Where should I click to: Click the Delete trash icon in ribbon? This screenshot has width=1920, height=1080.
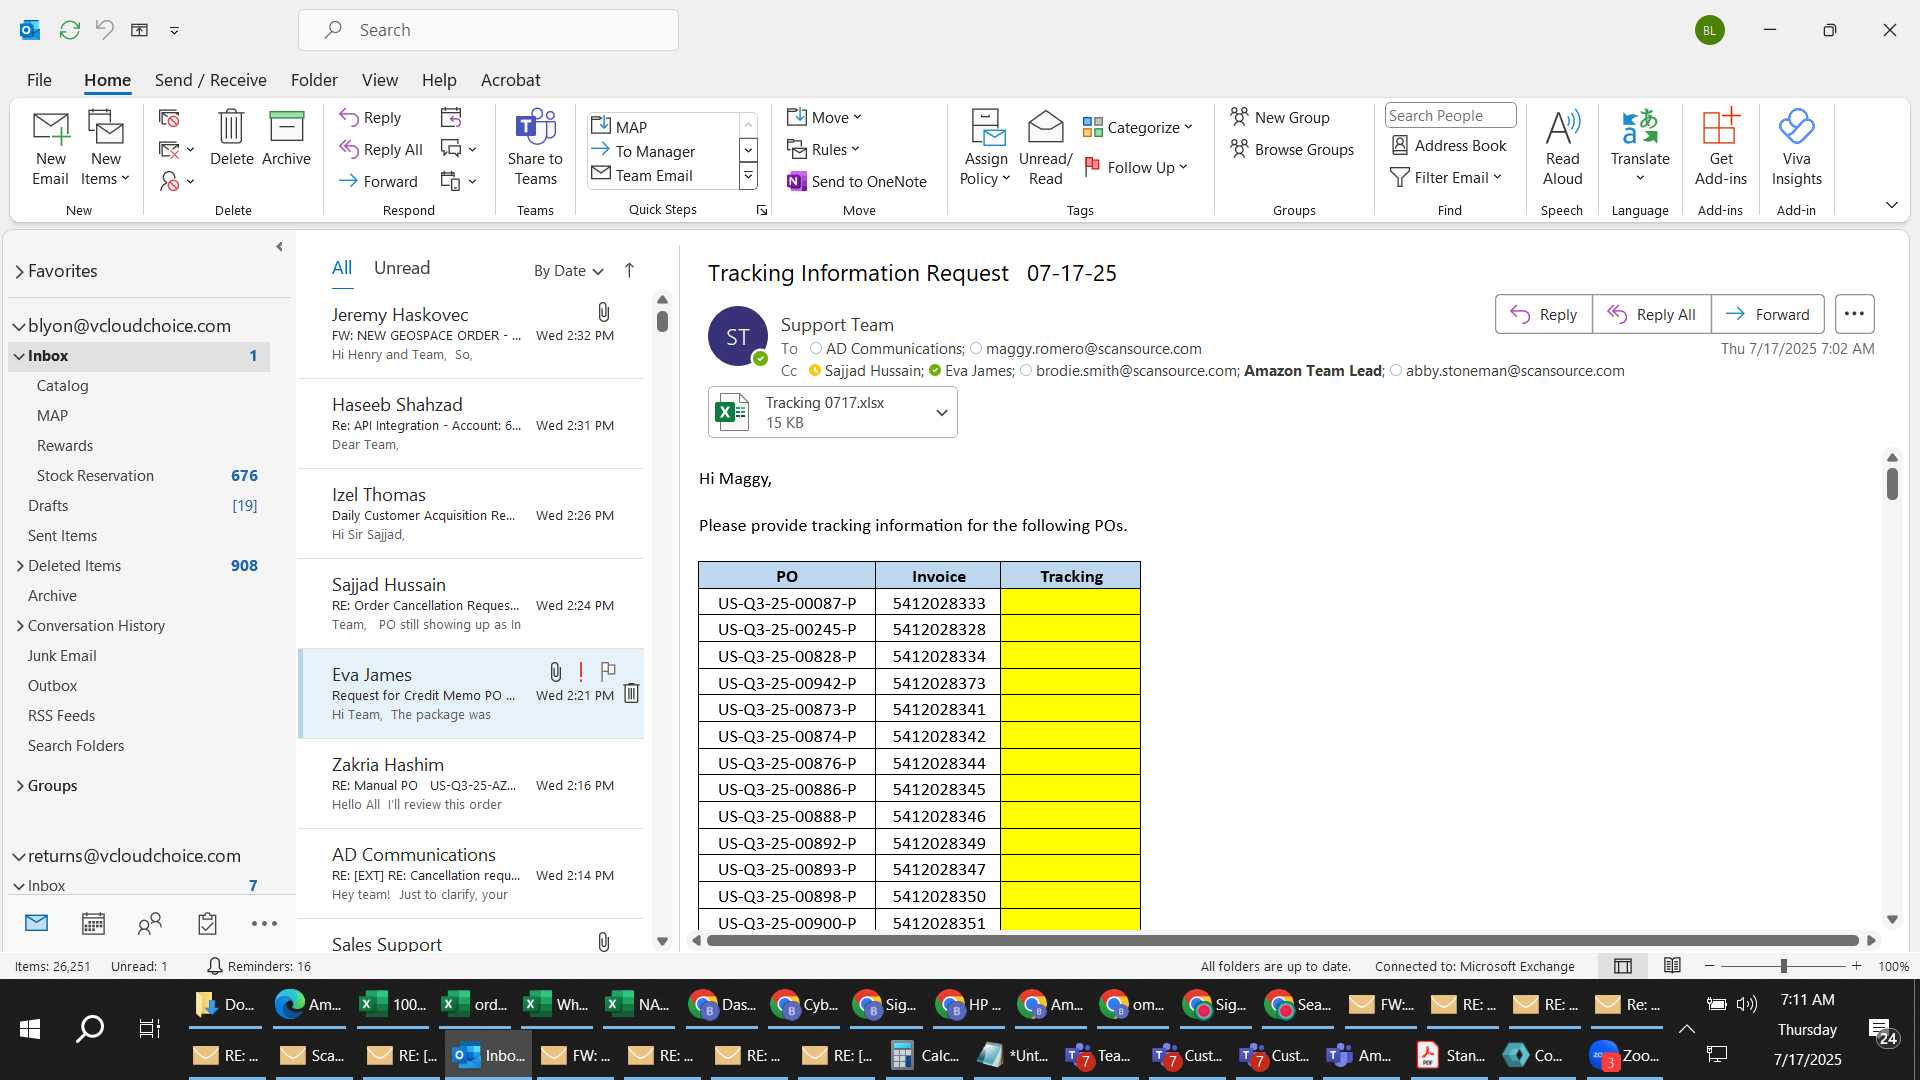(x=231, y=138)
